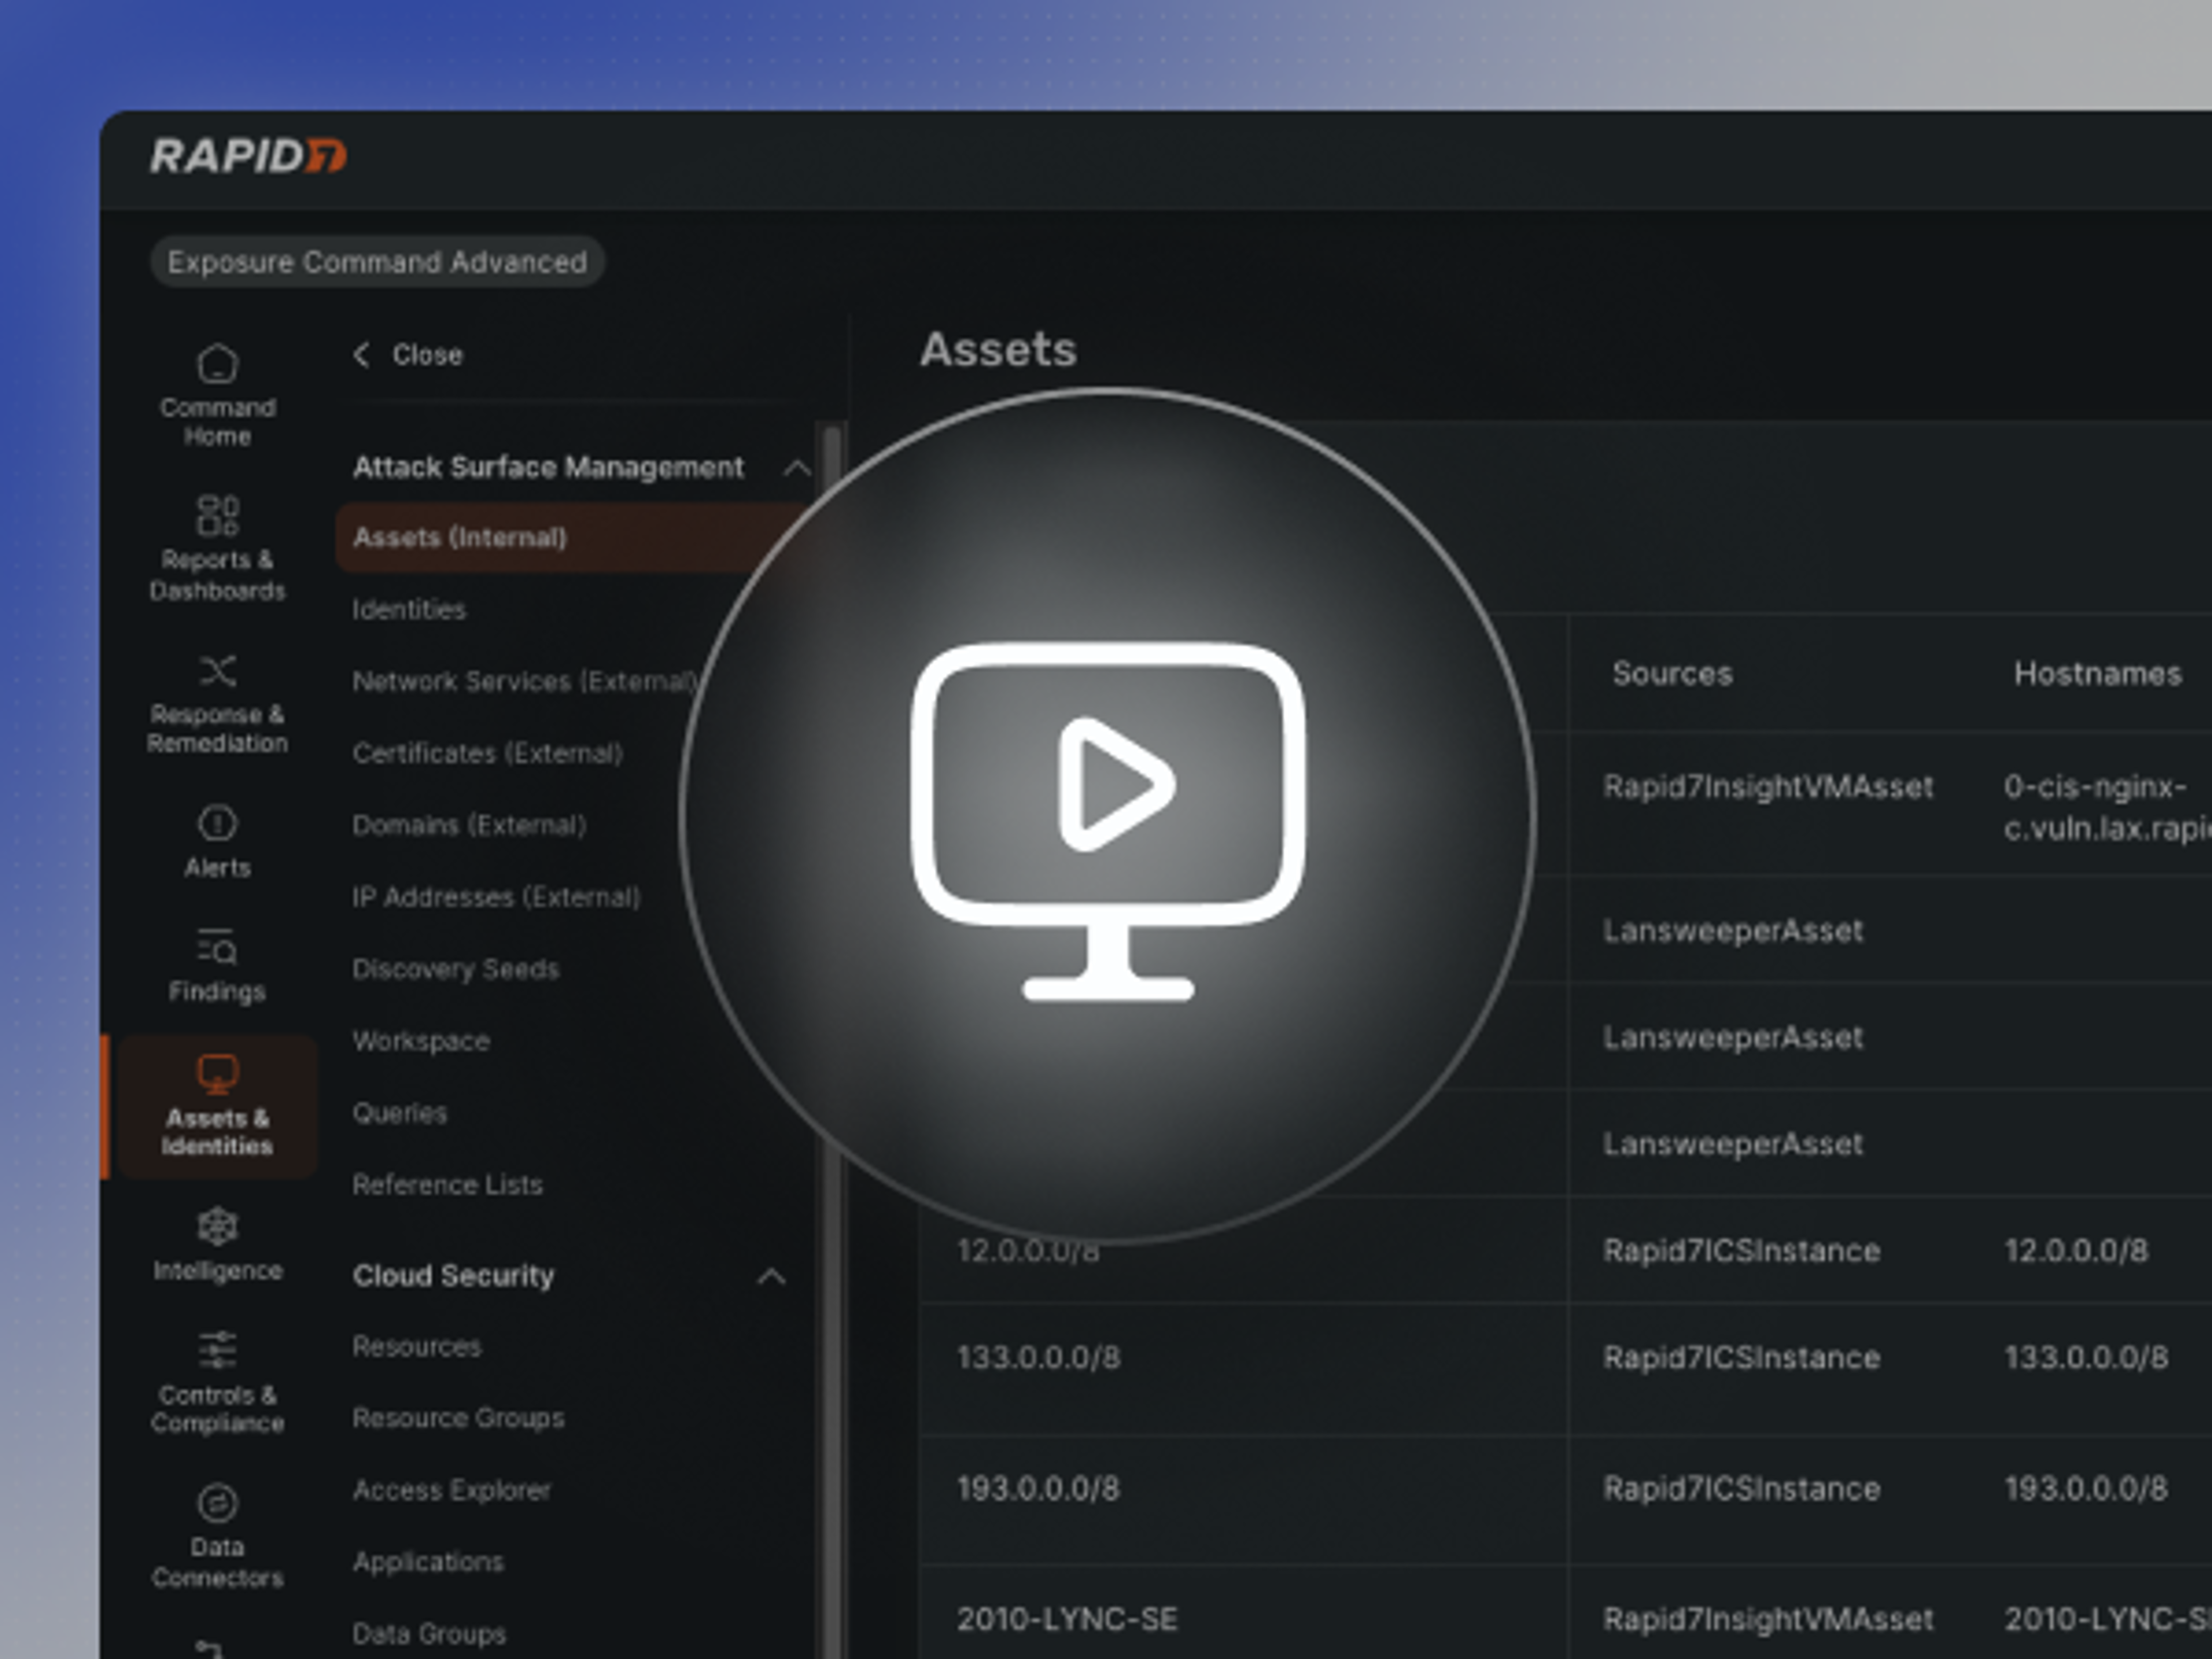Open Applications menu item
Image resolution: width=2212 pixels, height=1659 pixels.
click(x=428, y=1562)
